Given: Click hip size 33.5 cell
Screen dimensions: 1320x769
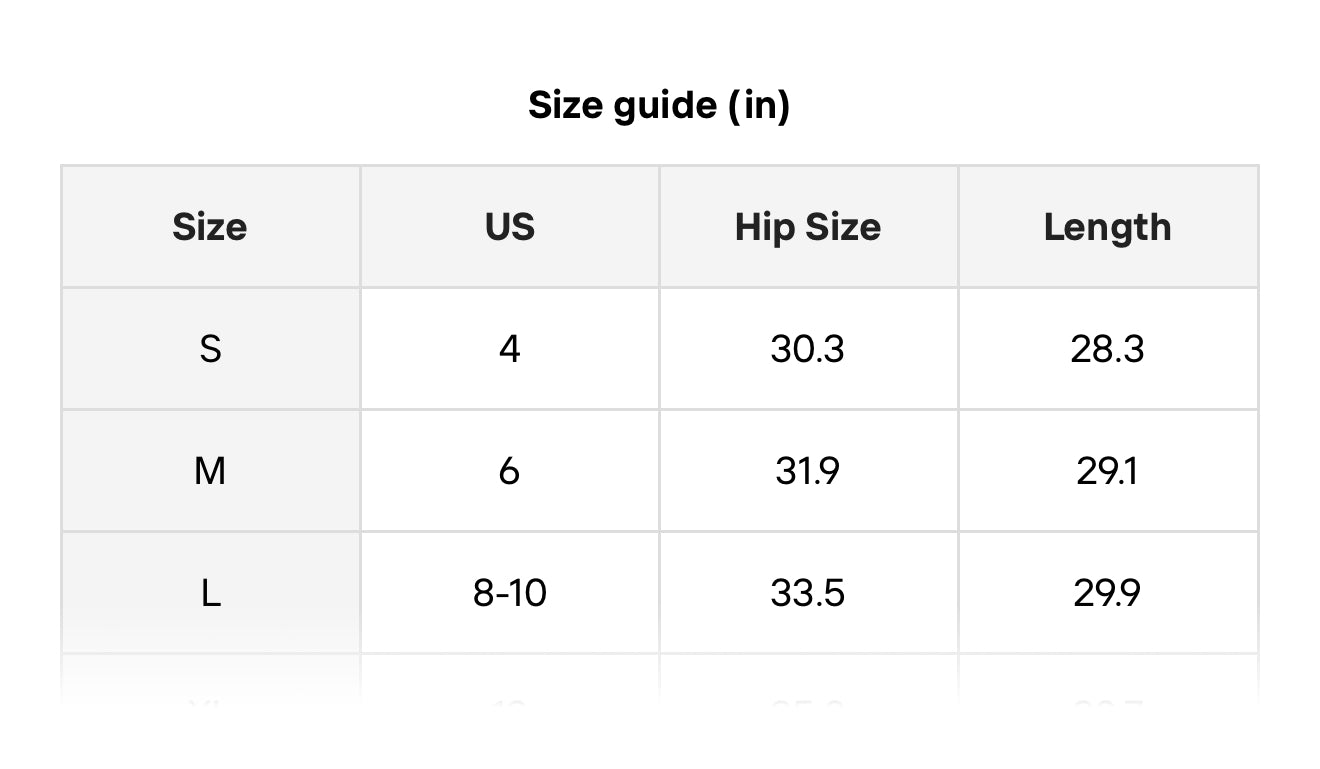Looking at the screenshot, I should (808, 593).
